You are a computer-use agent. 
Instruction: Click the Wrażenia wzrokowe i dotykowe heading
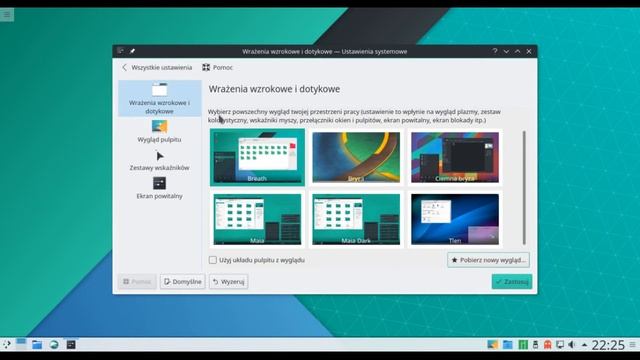pyautogui.click(x=274, y=89)
